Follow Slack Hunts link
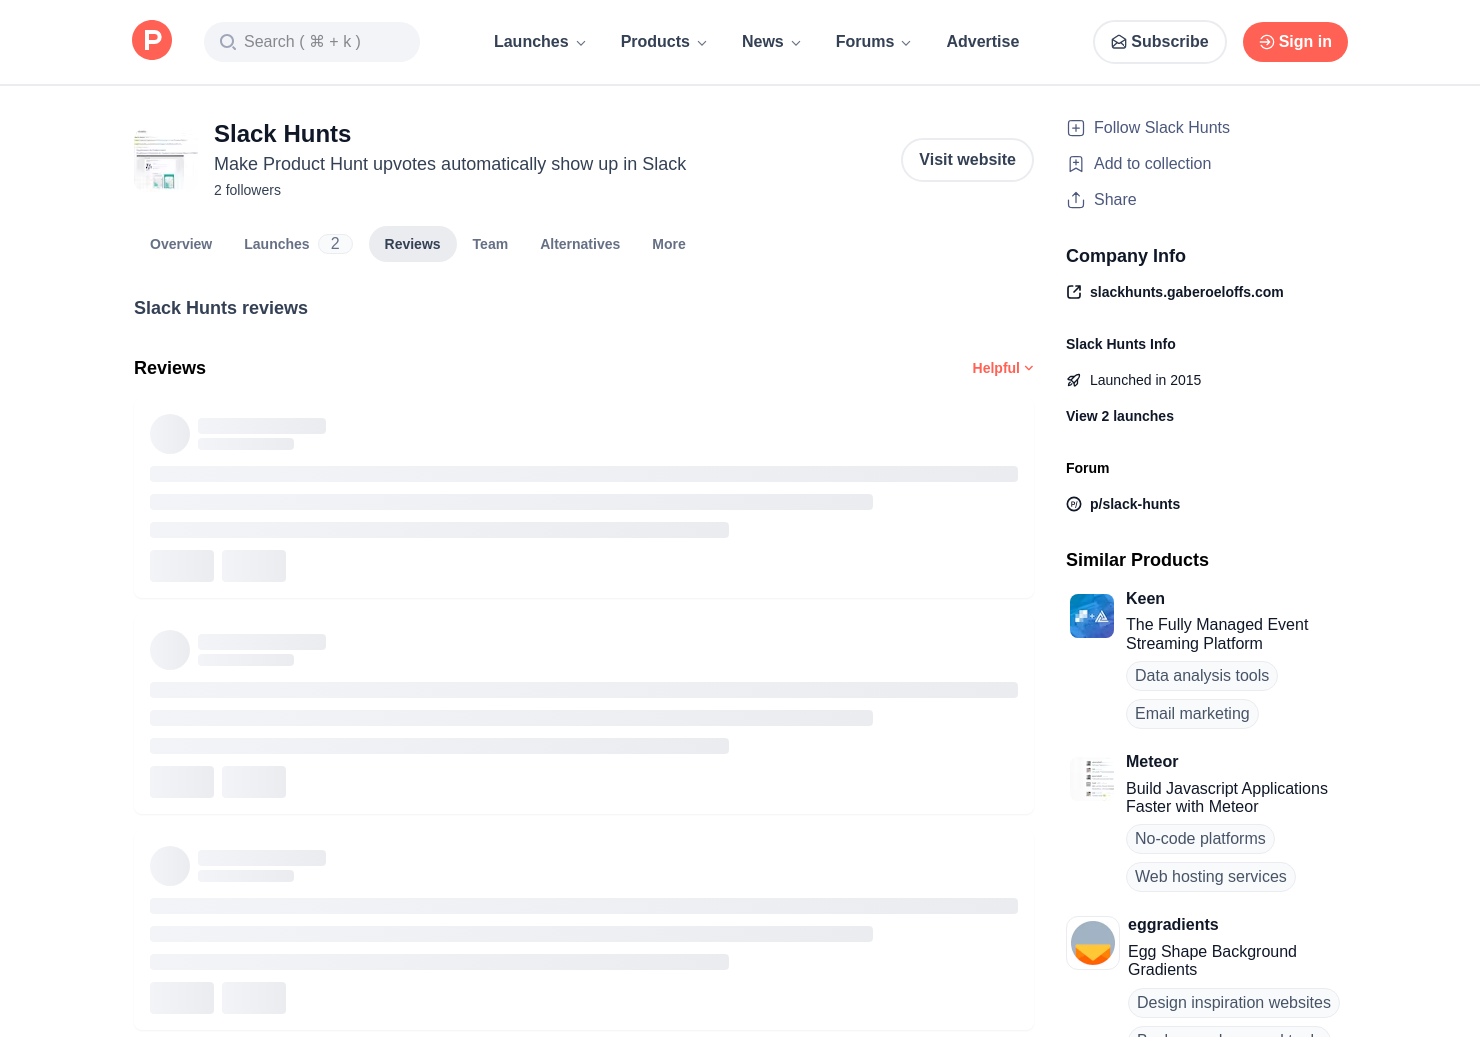 coord(1162,128)
